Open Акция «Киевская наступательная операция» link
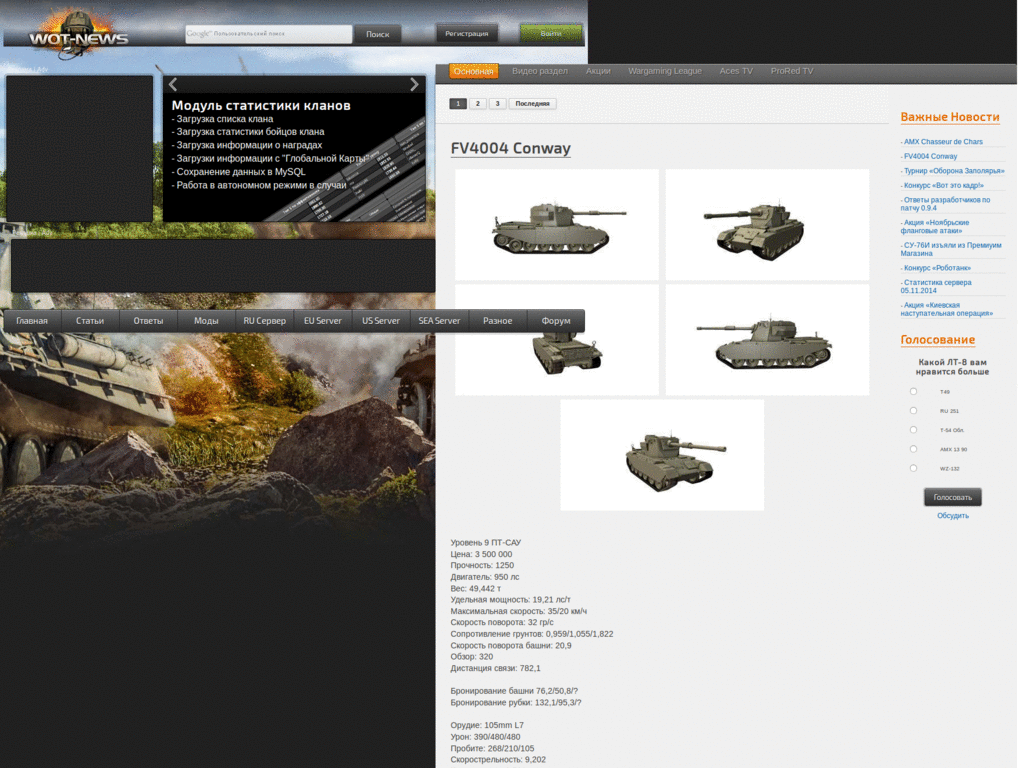1024x768 pixels. tap(947, 309)
